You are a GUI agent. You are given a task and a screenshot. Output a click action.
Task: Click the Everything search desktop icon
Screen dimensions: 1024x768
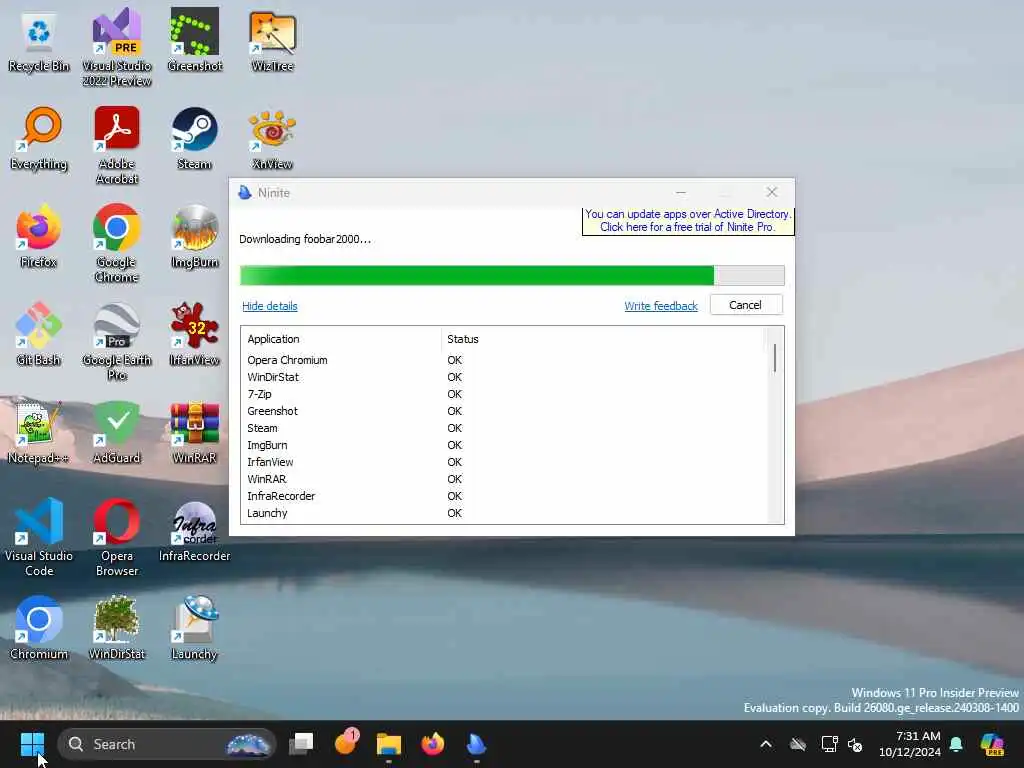coord(39,138)
